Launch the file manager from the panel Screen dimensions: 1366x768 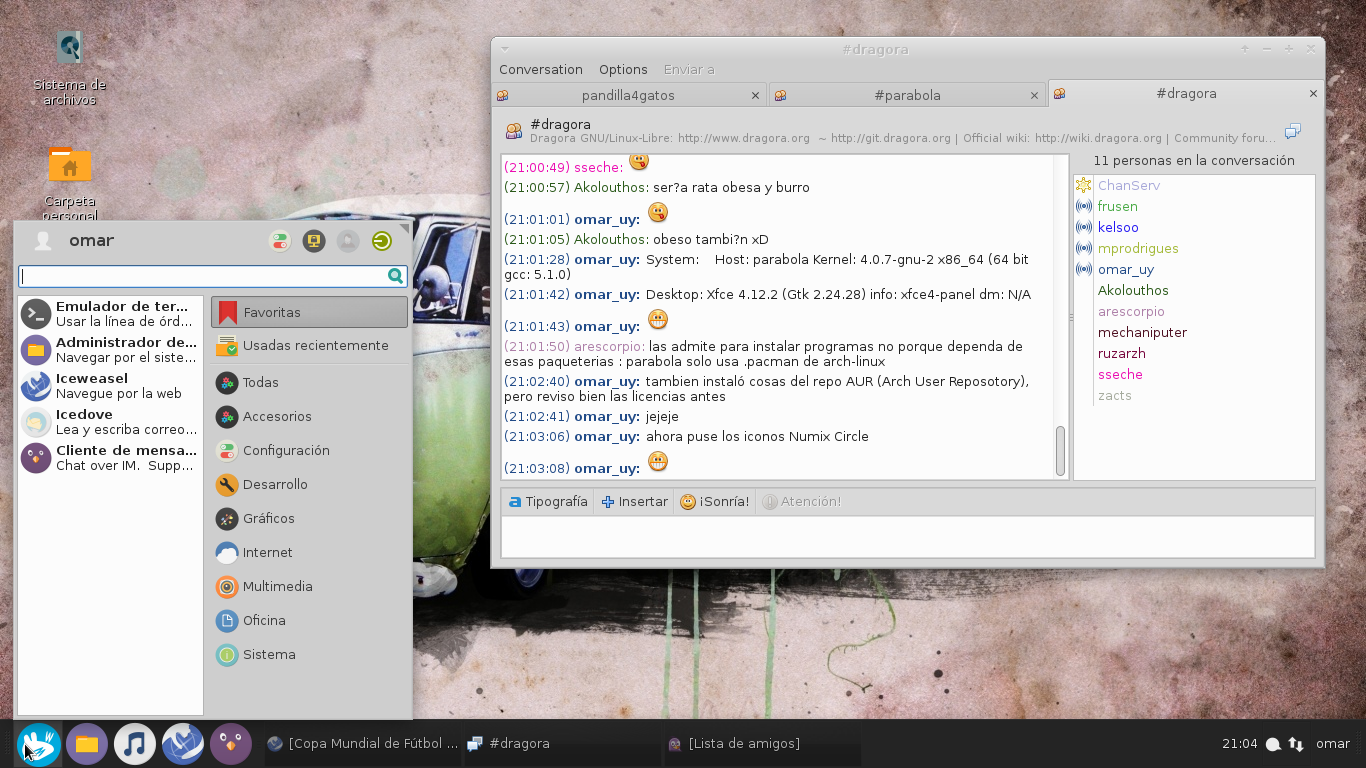[x=87, y=744]
